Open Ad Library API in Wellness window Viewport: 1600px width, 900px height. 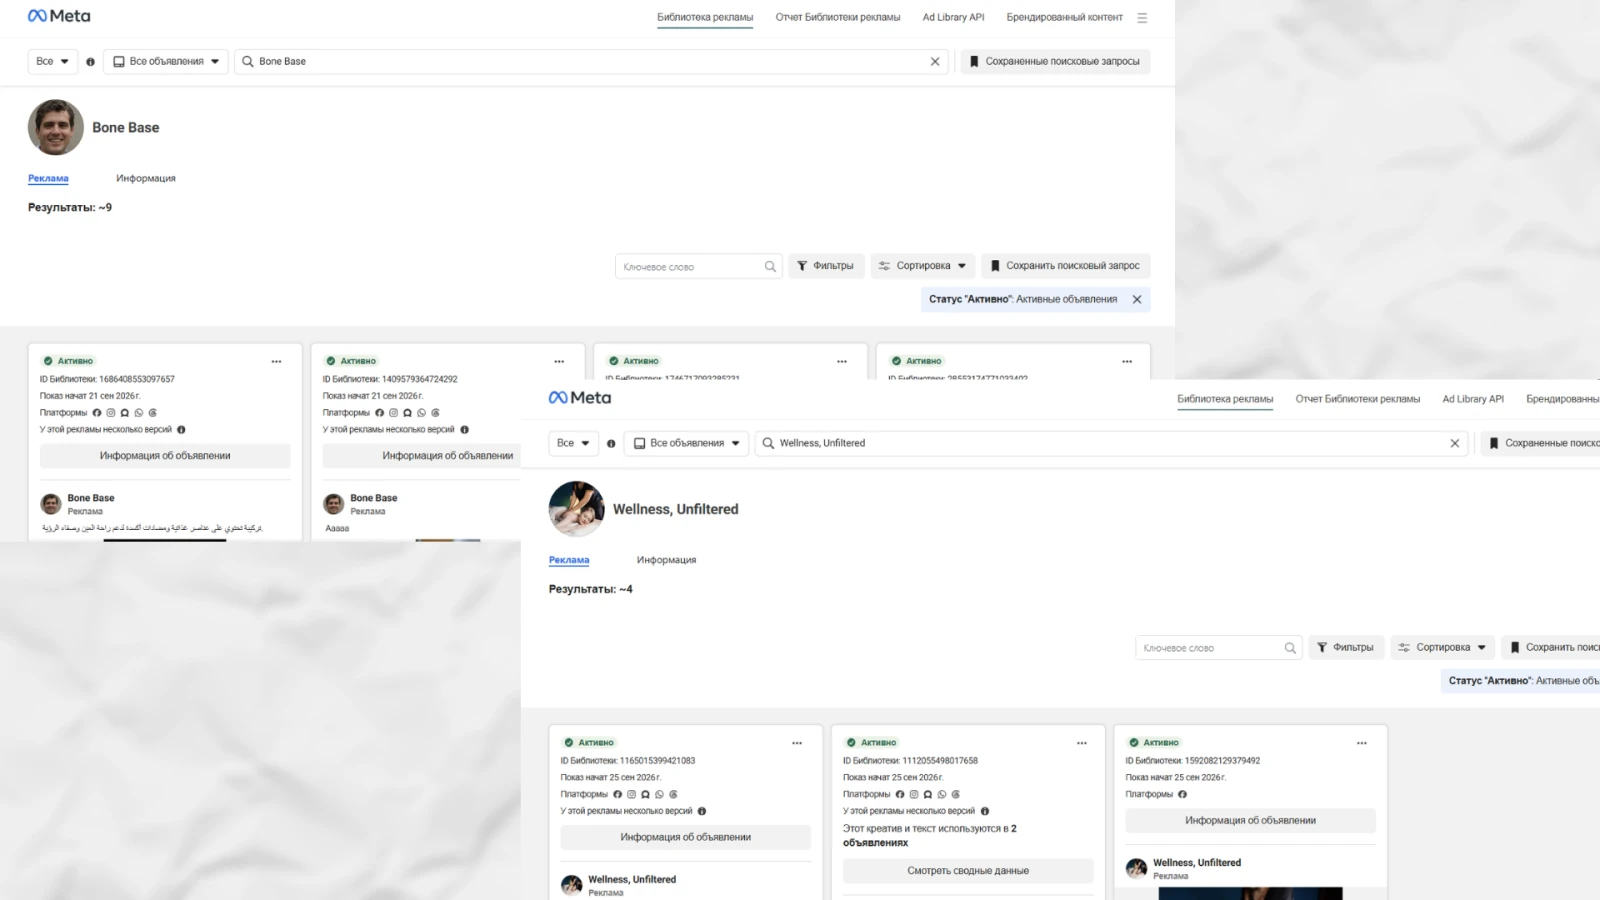point(1473,399)
